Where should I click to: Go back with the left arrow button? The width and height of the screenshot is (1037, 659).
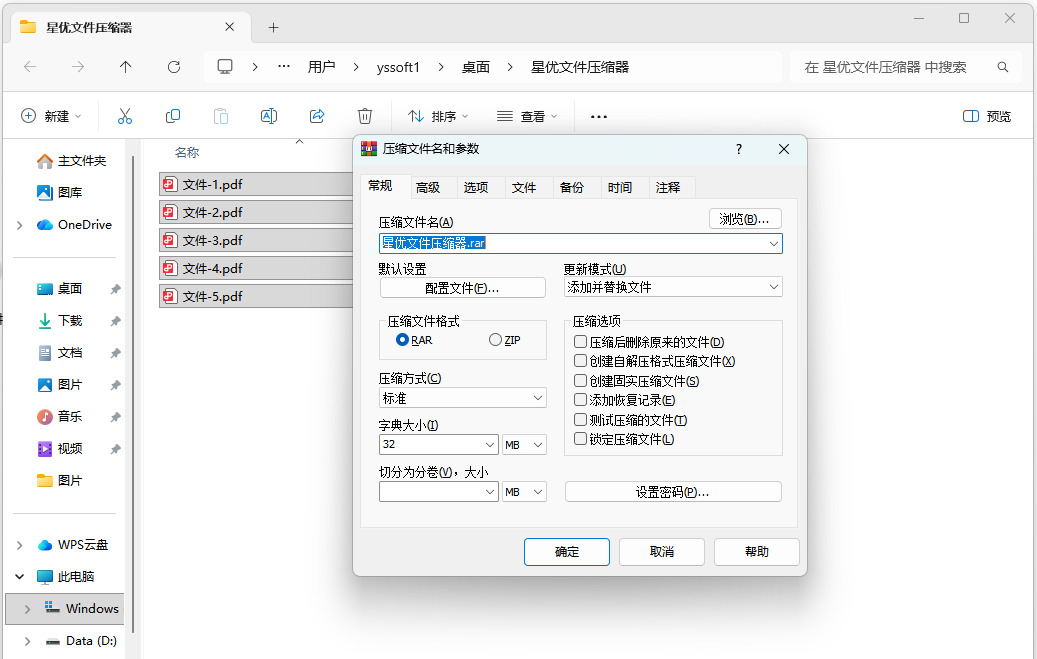point(30,67)
